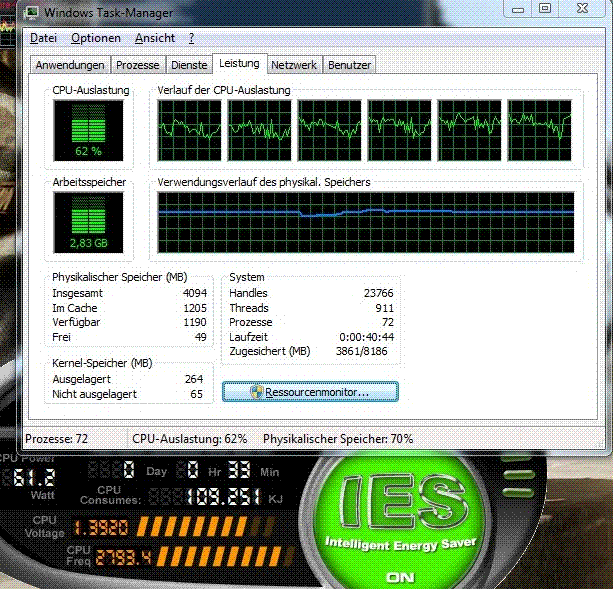The width and height of the screenshot is (613, 589).
Task: Click status bar Physikalischer Speicher: 70%
Action: click(x=338, y=439)
